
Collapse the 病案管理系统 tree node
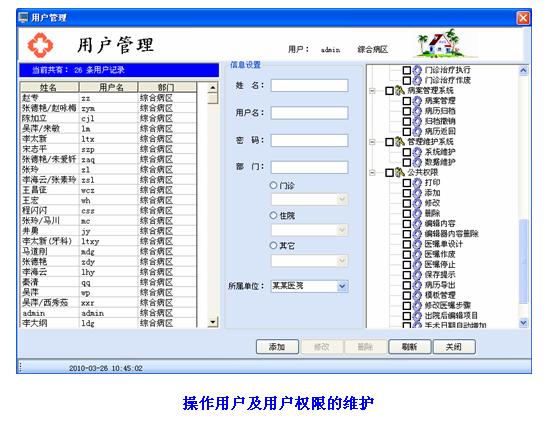pos(372,91)
